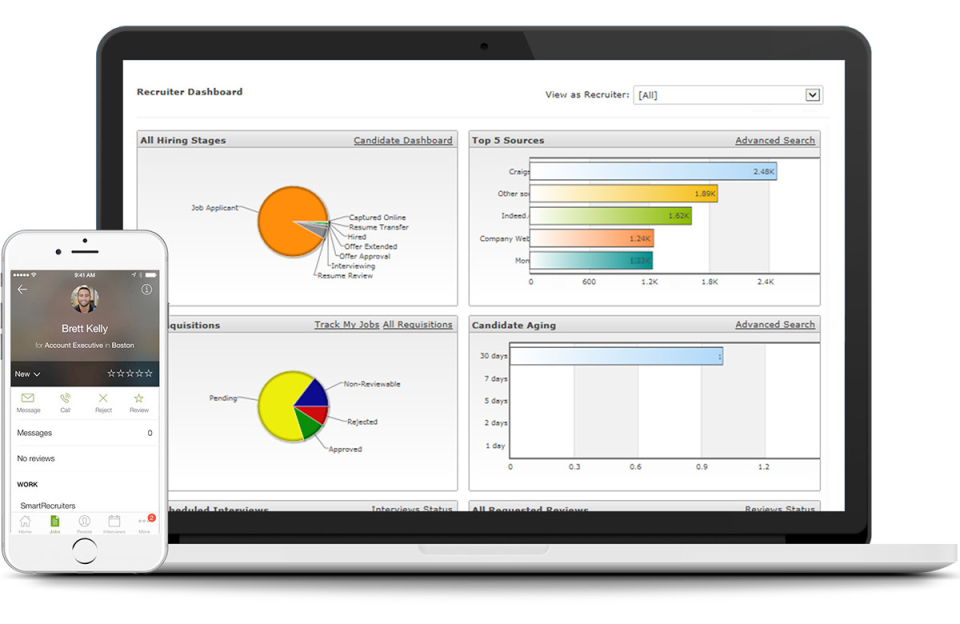Viewport: 960px width, 624px height.
Task: Click the Resume Transfer pie label
Action: click(x=378, y=227)
